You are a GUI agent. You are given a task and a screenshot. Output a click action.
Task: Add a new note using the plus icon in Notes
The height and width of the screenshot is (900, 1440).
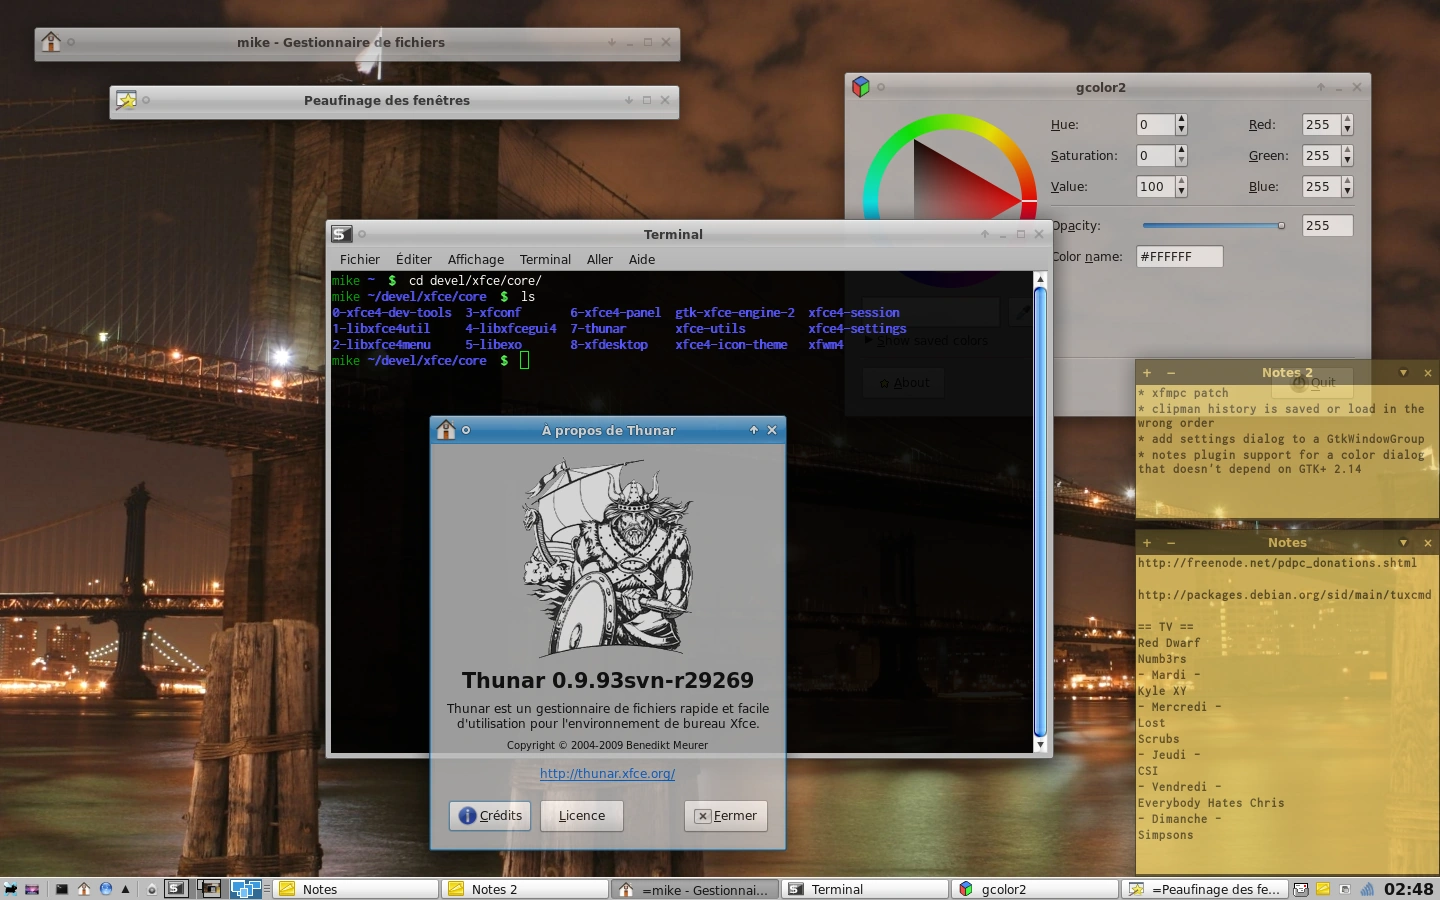(1146, 542)
